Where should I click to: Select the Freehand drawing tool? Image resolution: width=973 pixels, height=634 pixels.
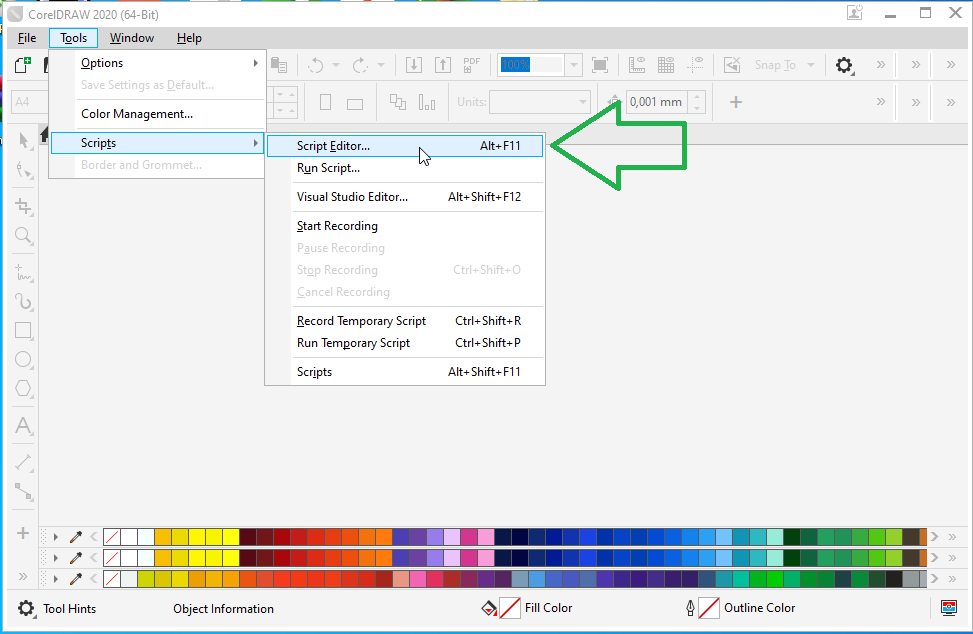point(24,272)
